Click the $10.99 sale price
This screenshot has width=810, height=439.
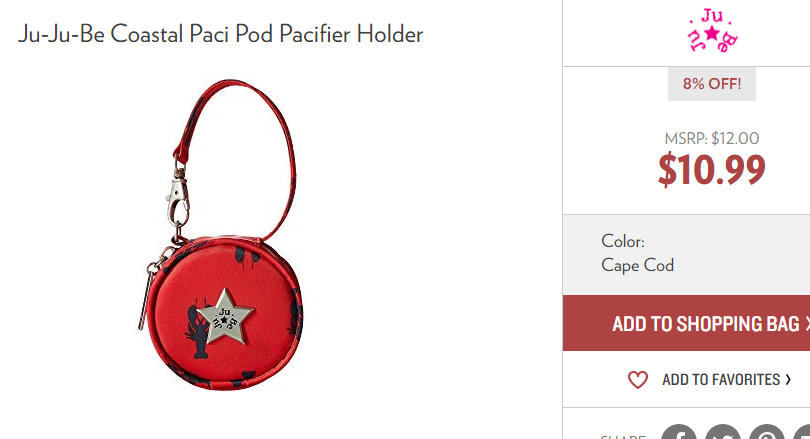(x=711, y=169)
